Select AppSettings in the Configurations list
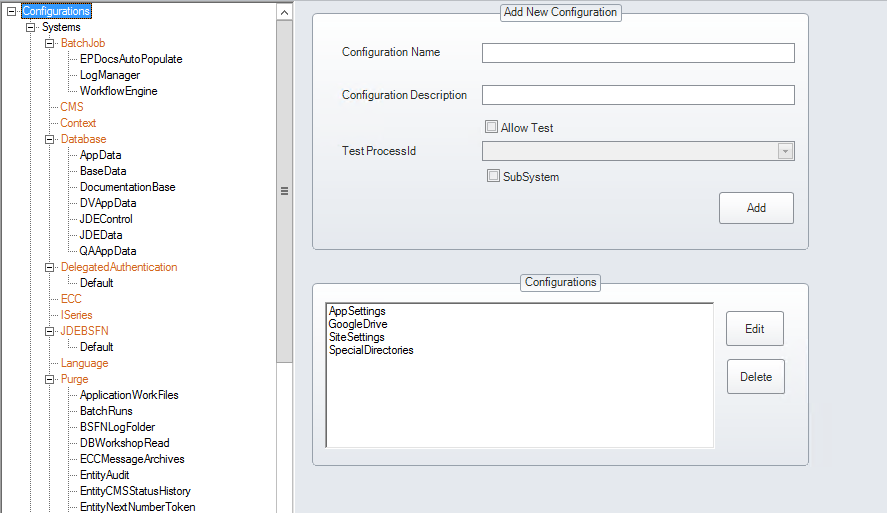 pos(357,311)
